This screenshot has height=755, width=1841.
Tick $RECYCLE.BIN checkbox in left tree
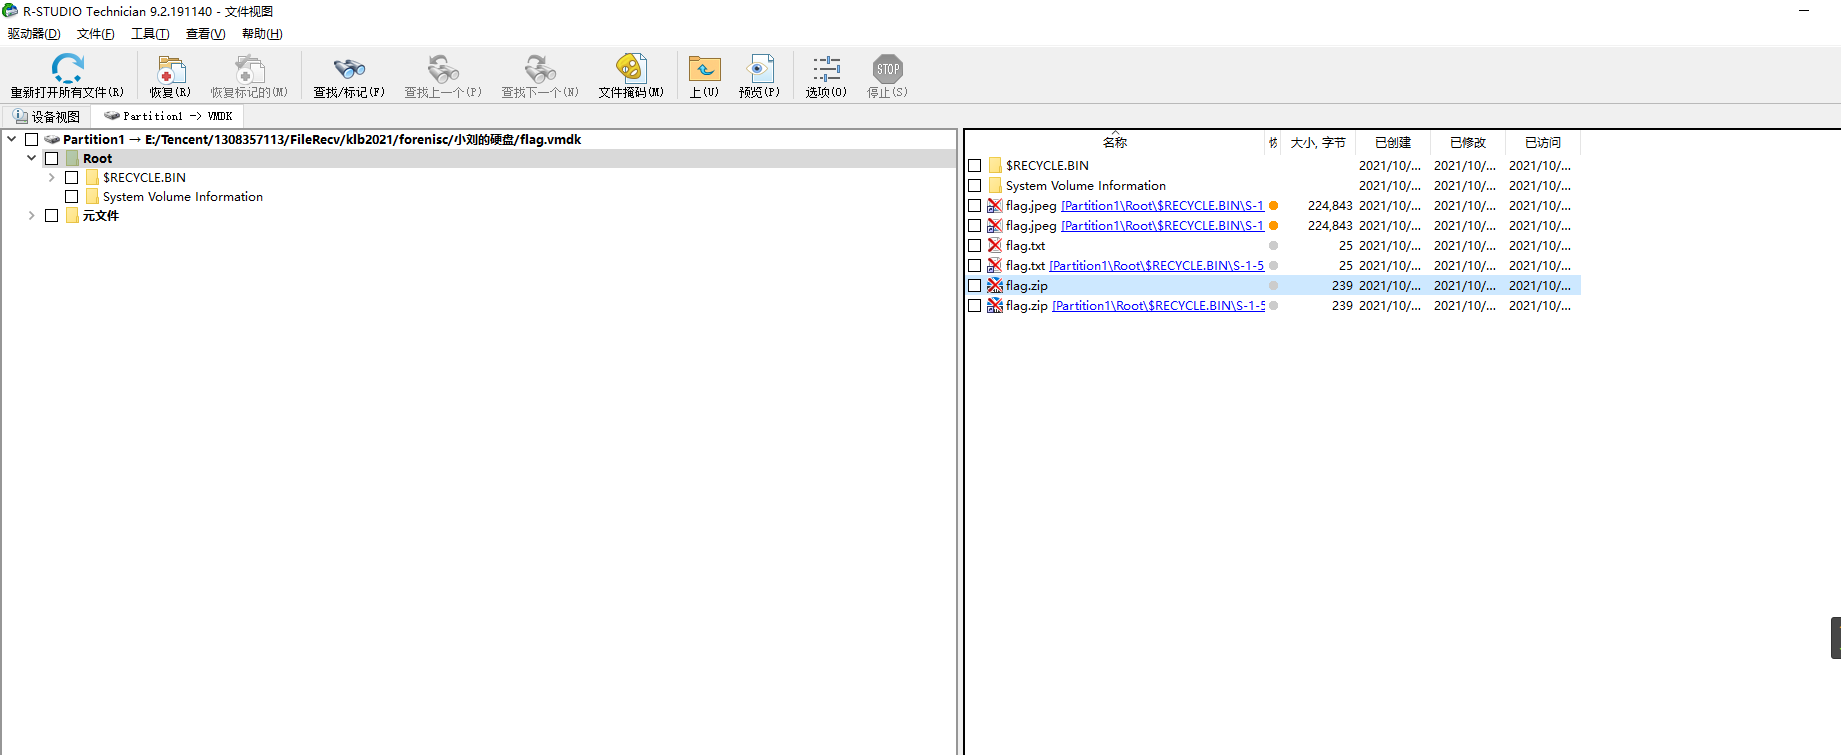coord(72,178)
